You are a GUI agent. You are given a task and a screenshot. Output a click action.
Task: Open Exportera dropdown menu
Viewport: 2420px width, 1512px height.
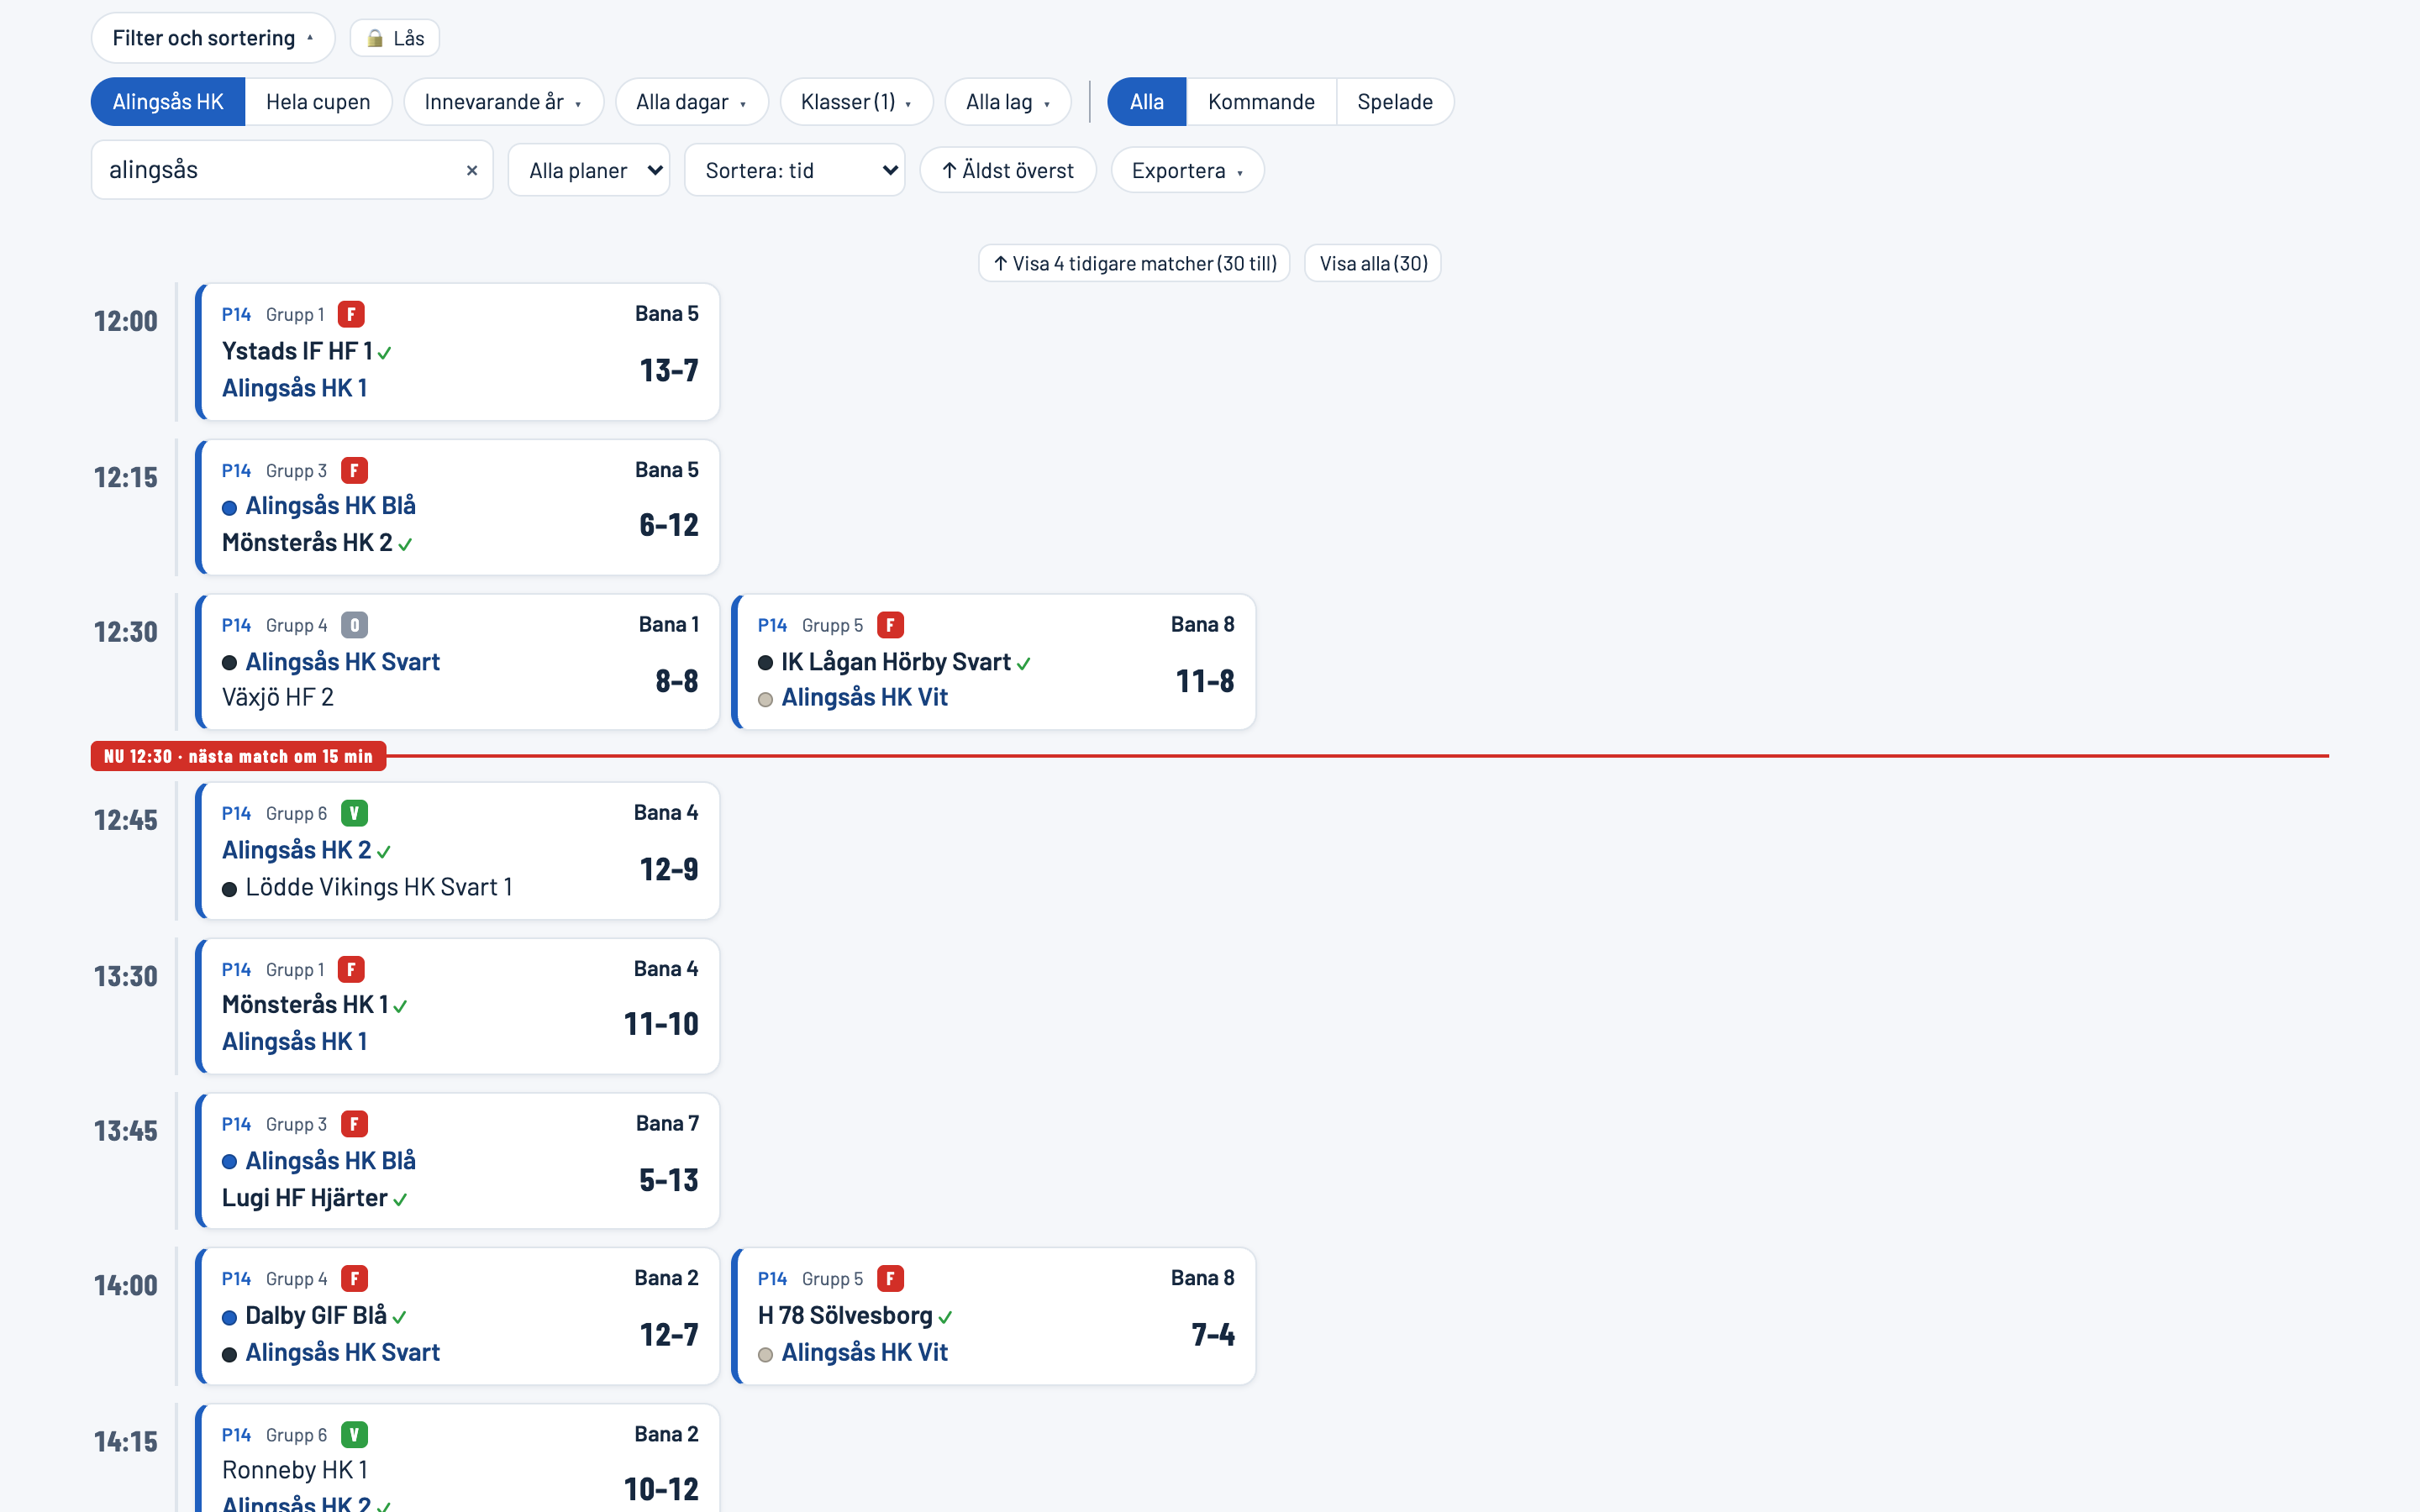pos(1188,171)
